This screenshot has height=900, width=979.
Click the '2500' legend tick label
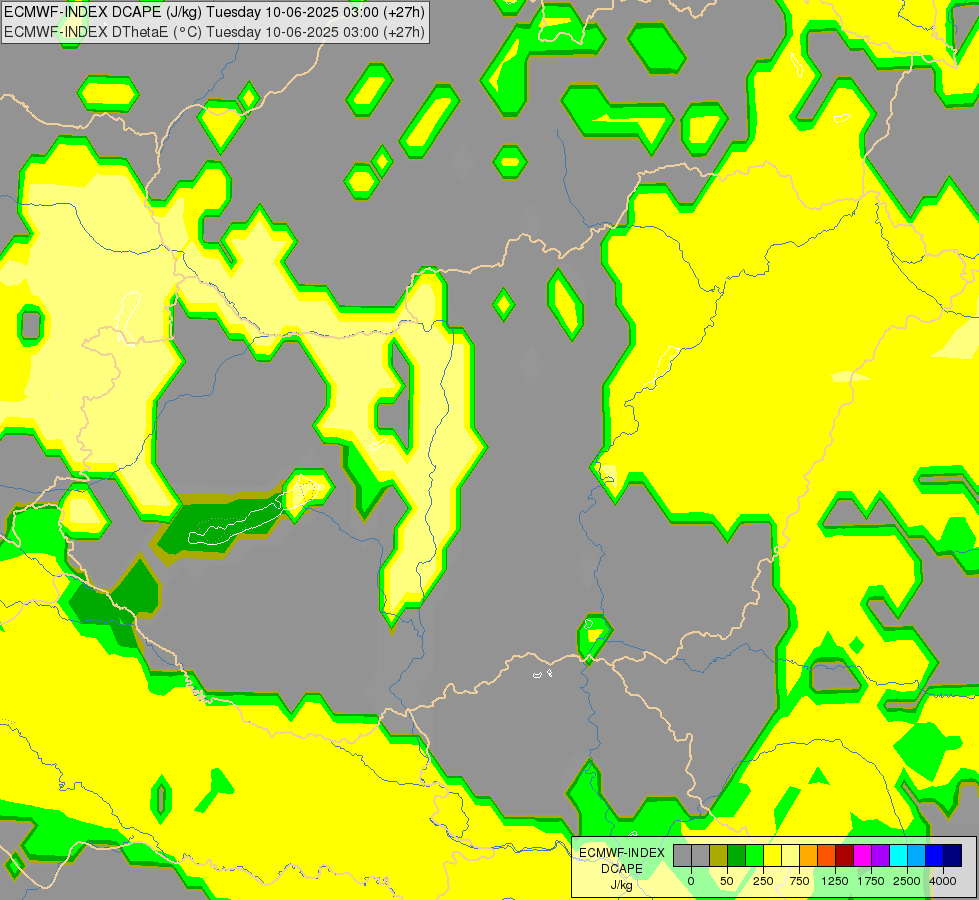[x=907, y=881]
